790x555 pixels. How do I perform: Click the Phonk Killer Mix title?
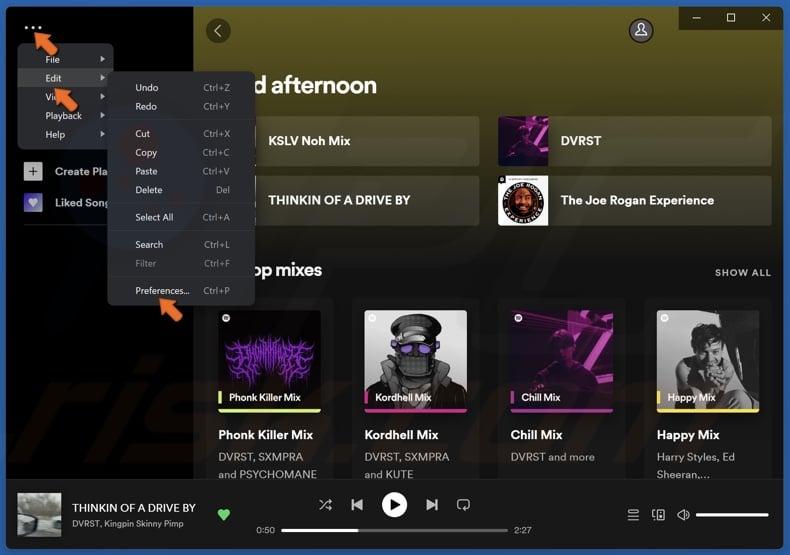click(266, 435)
